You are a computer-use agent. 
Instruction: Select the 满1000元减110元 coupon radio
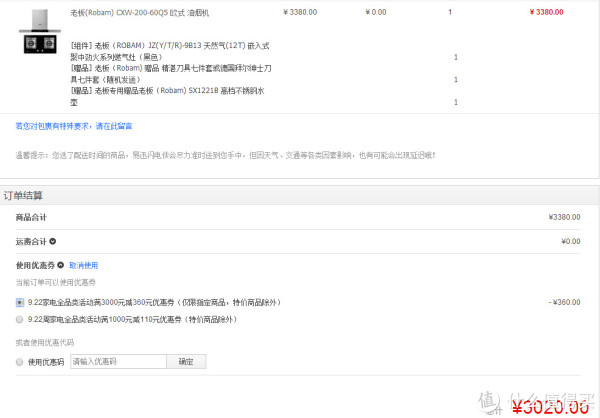tap(20, 319)
